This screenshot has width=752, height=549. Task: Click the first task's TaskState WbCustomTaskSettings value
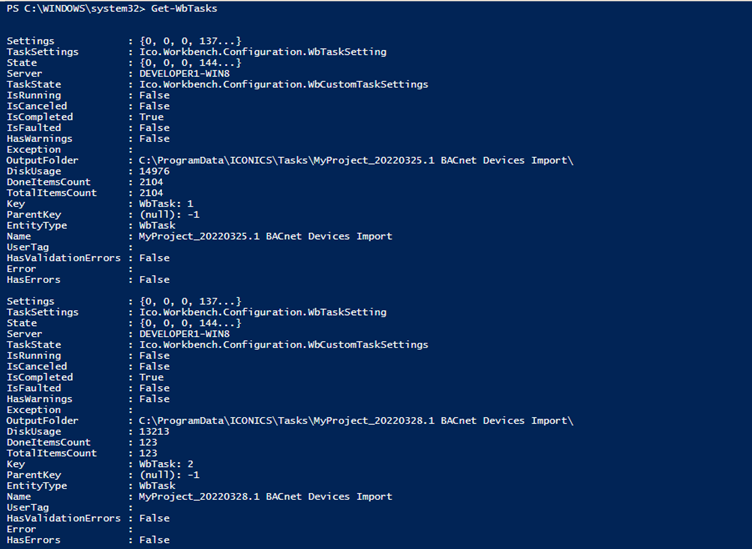[284, 85]
